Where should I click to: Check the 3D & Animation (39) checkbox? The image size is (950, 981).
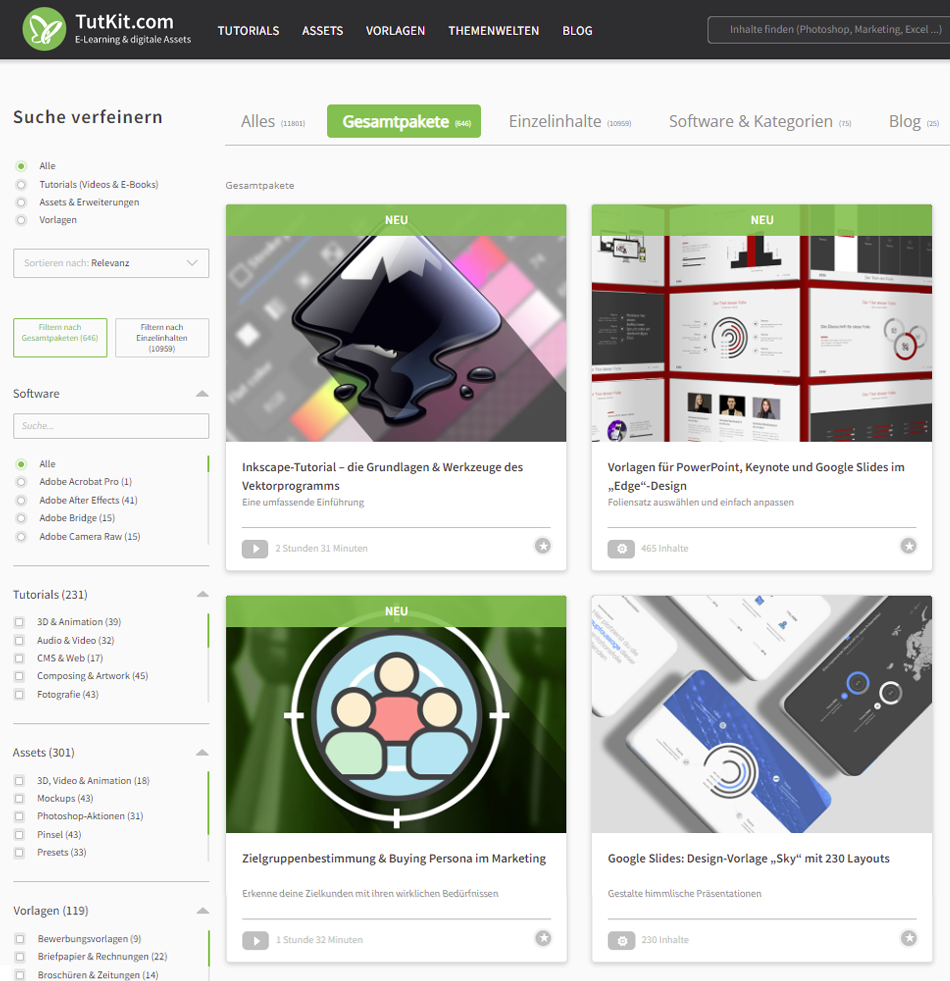click(19, 622)
